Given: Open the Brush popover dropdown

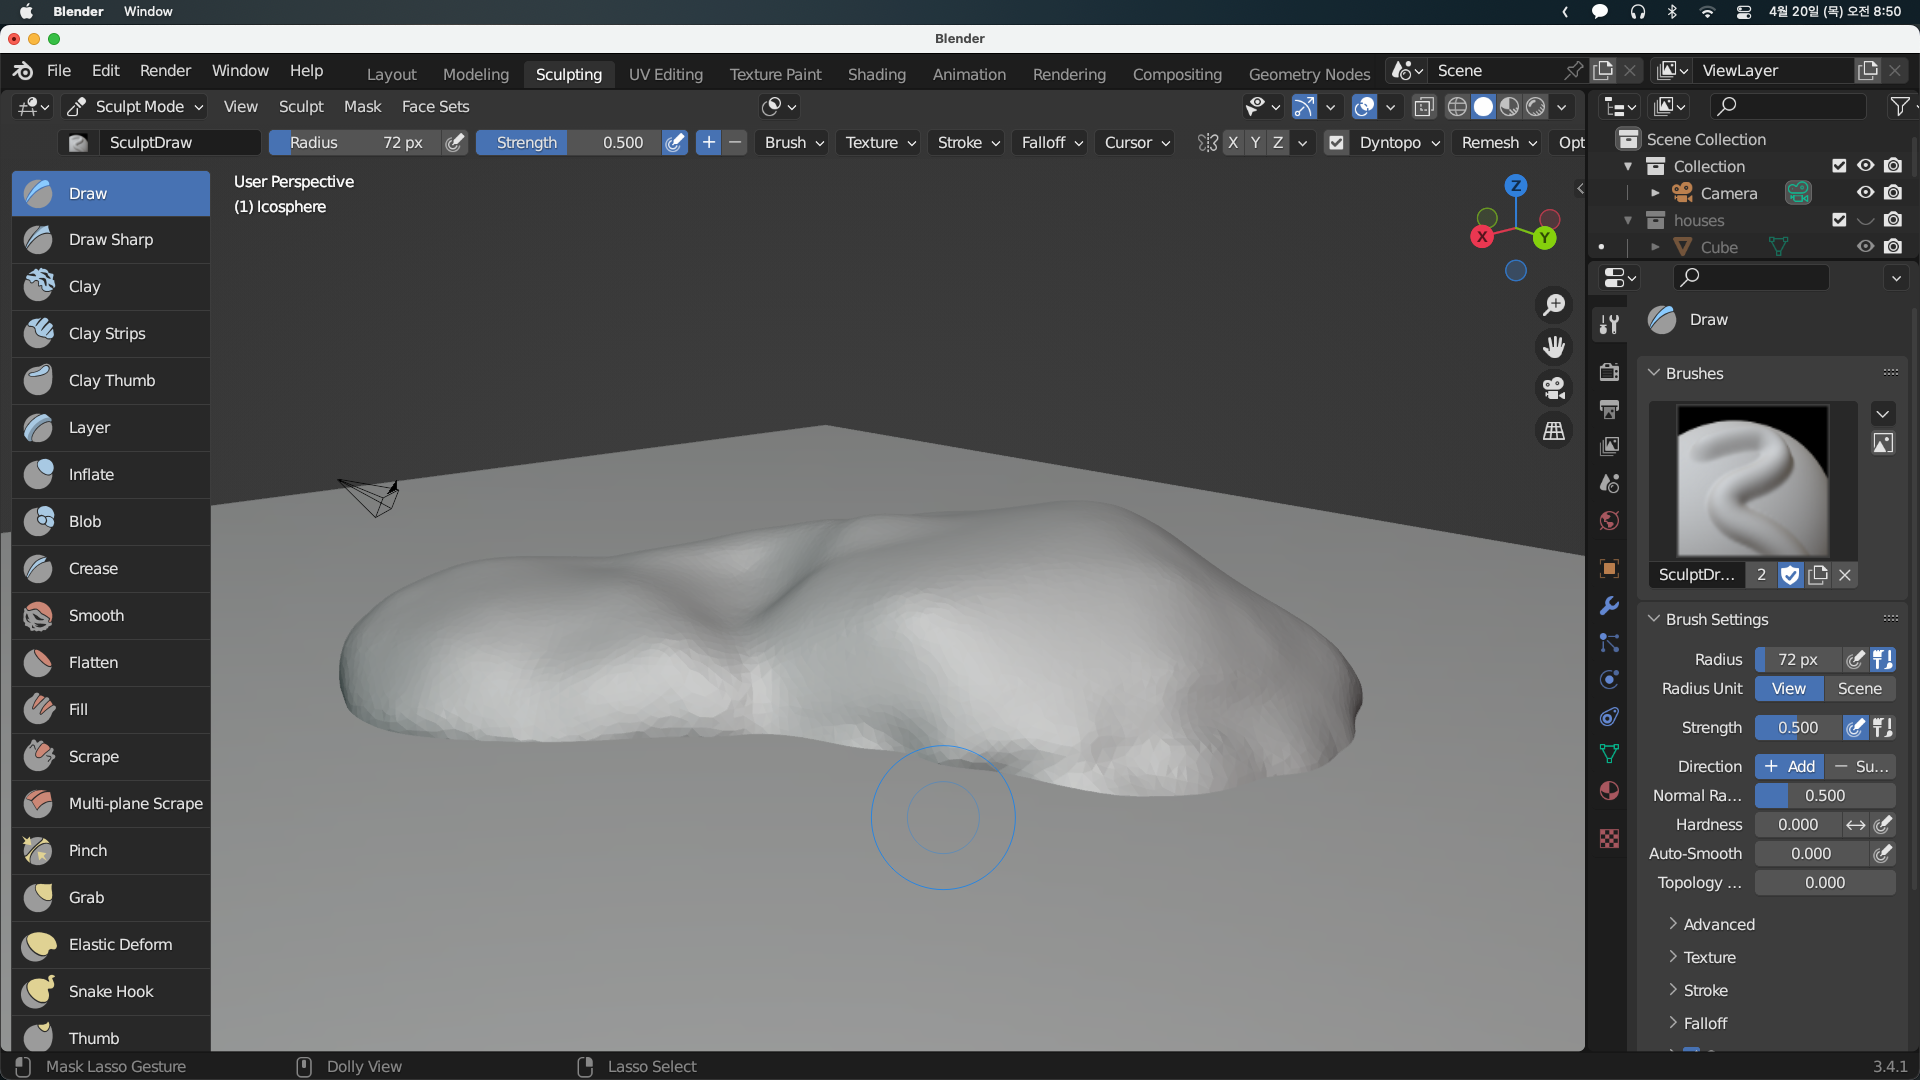Looking at the screenshot, I should (x=794, y=143).
